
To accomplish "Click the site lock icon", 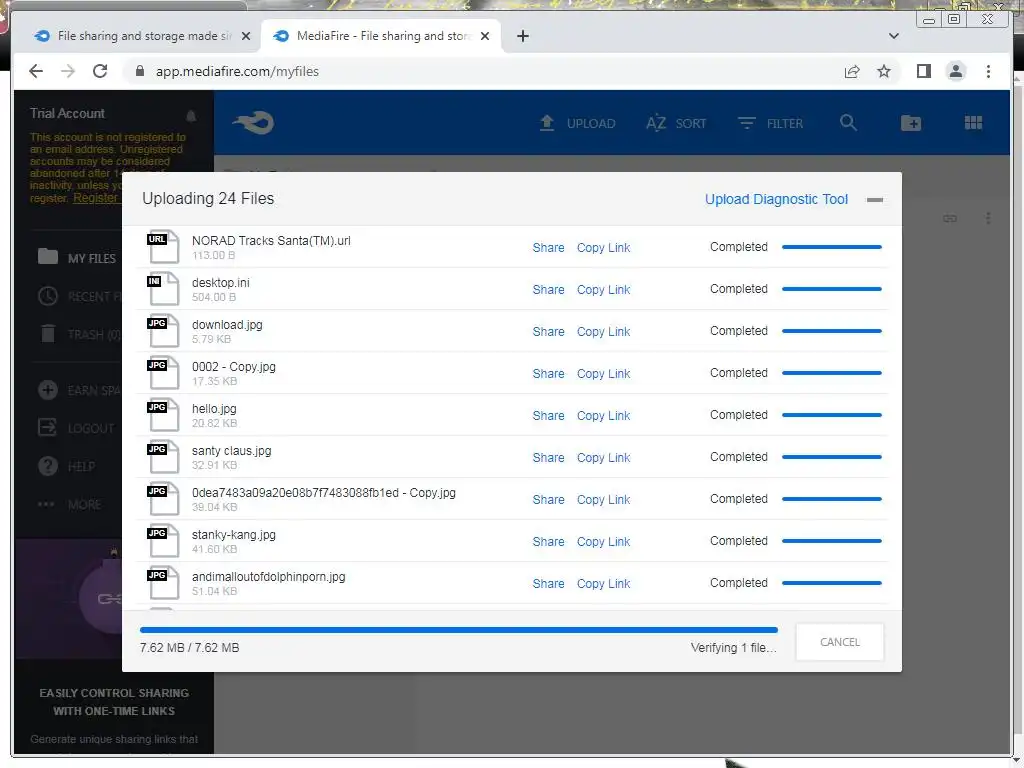I will (139, 71).
